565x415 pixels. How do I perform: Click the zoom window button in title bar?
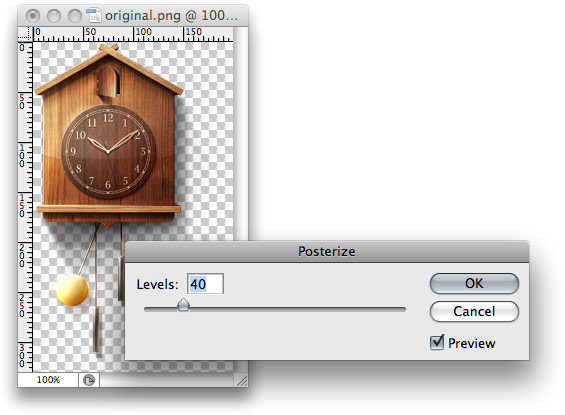click(x=75, y=15)
